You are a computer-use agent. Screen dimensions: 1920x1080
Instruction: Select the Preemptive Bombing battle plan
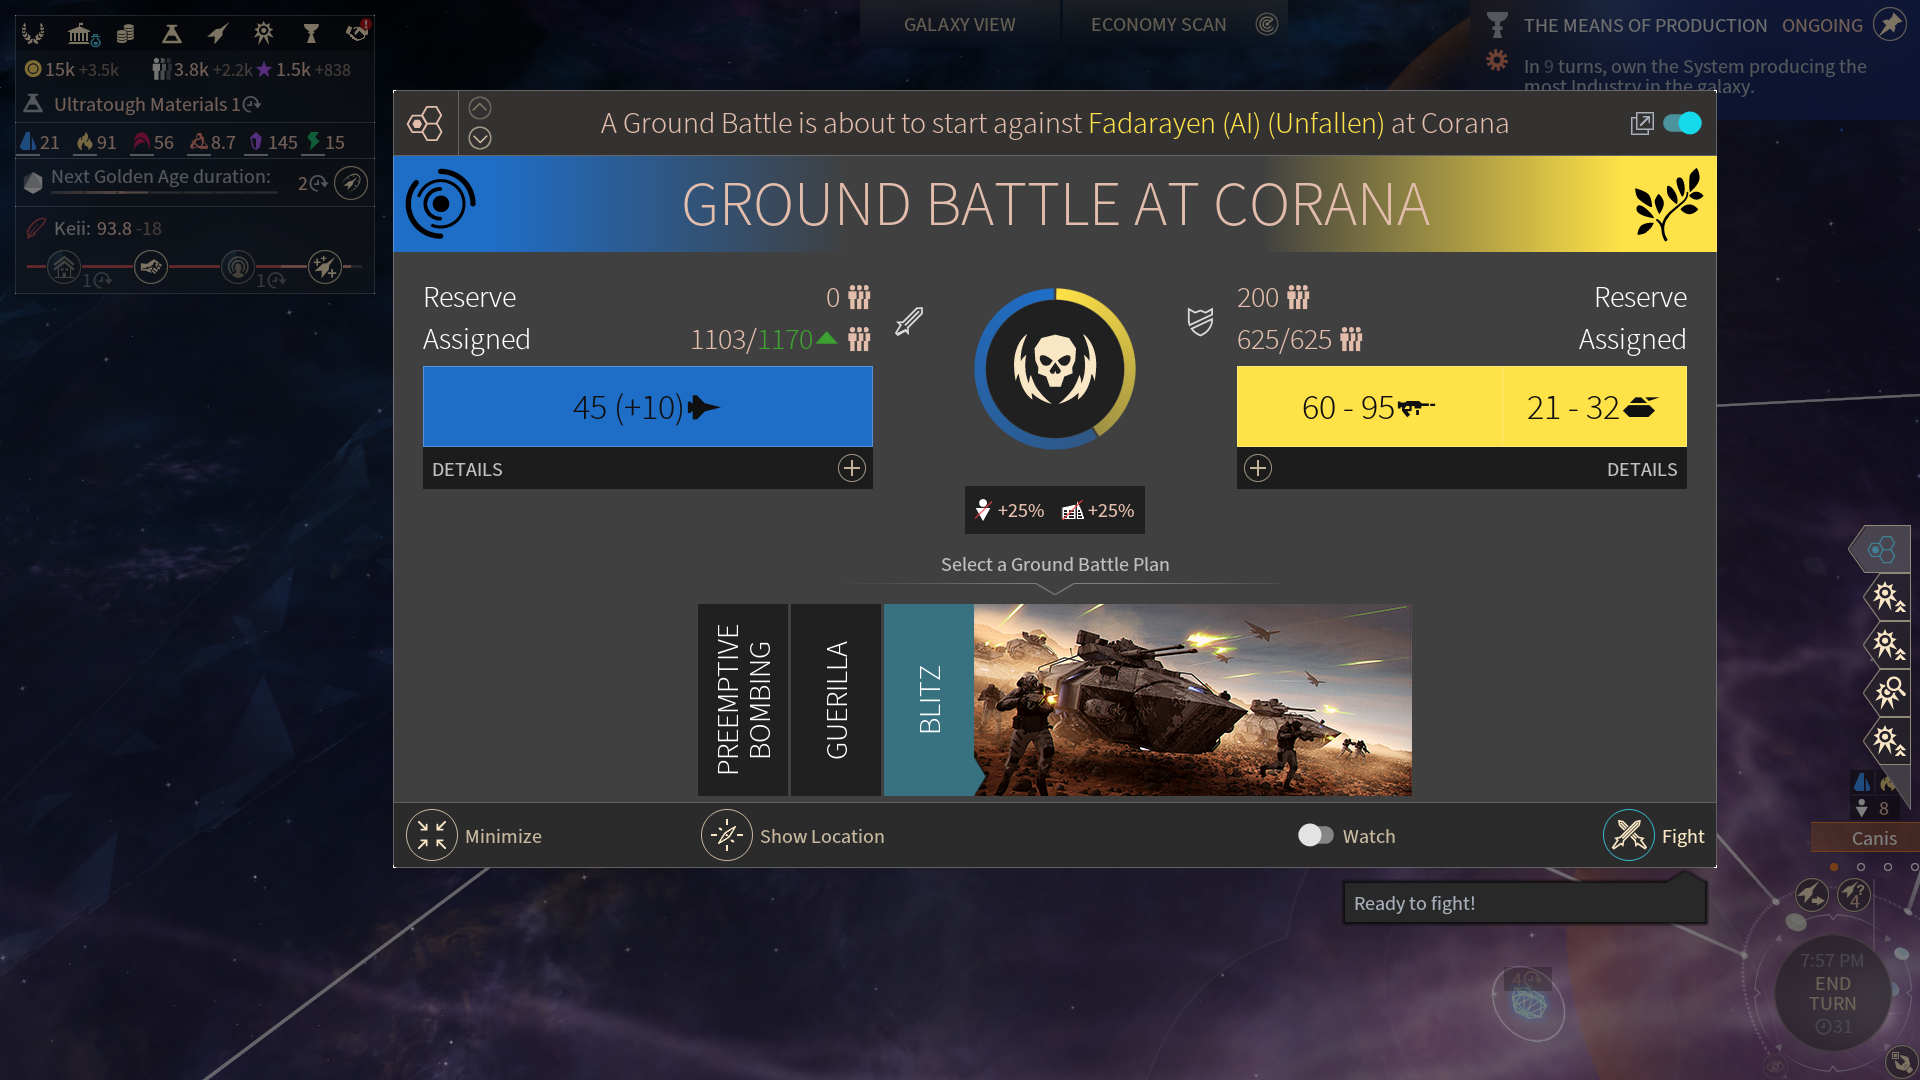pyautogui.click(x=743, y=699)
